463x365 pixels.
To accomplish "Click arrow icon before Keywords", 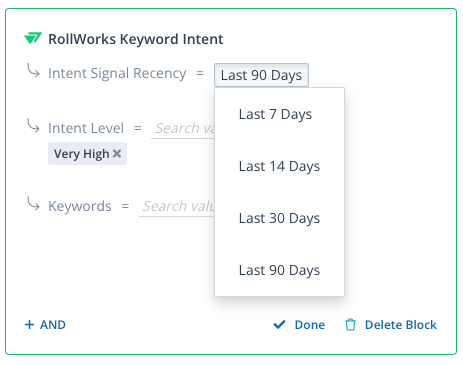I will pyautogui.click(x=33, y=204).
